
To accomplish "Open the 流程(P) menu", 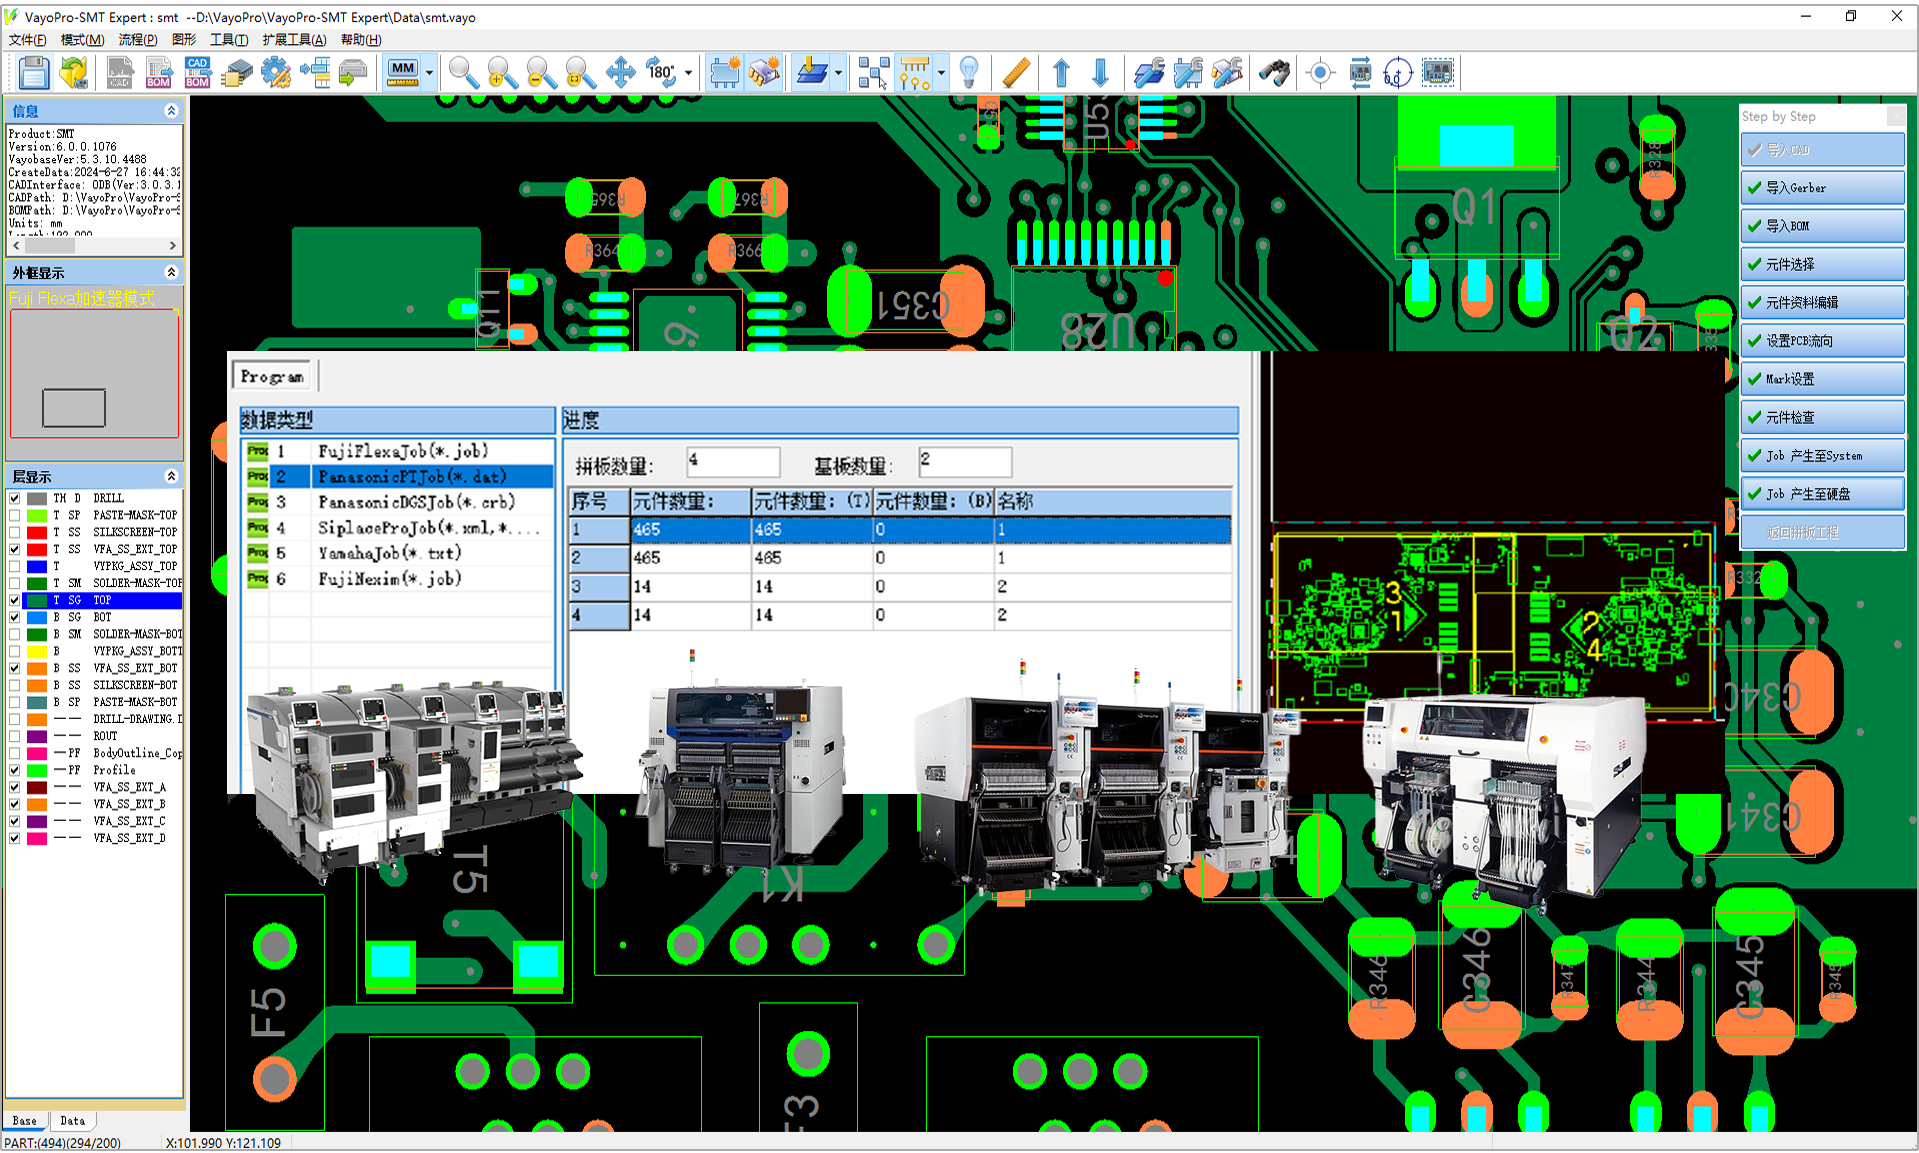I will [x=137, y=39].
